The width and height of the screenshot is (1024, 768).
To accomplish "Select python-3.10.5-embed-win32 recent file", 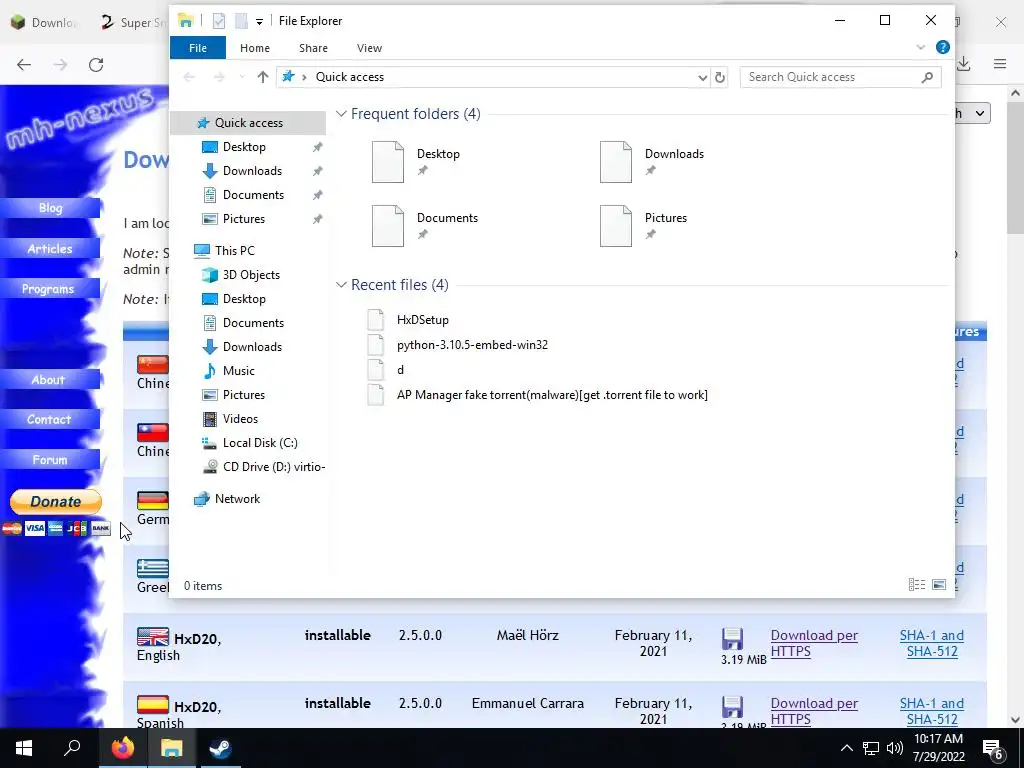I will coord(472,345).
